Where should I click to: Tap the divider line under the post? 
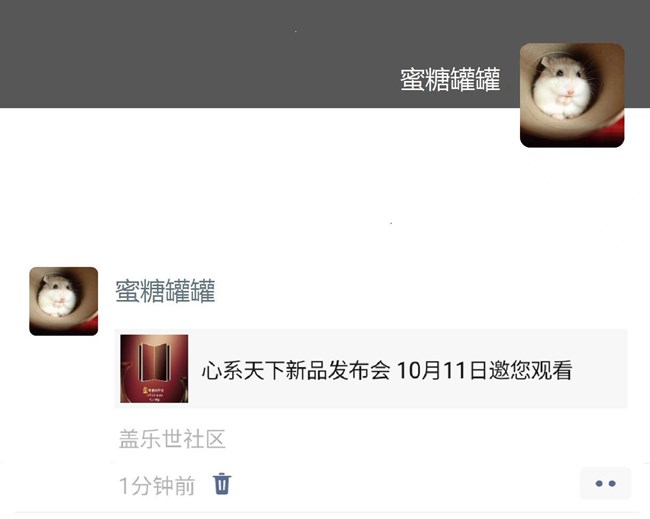click(332, 513)
